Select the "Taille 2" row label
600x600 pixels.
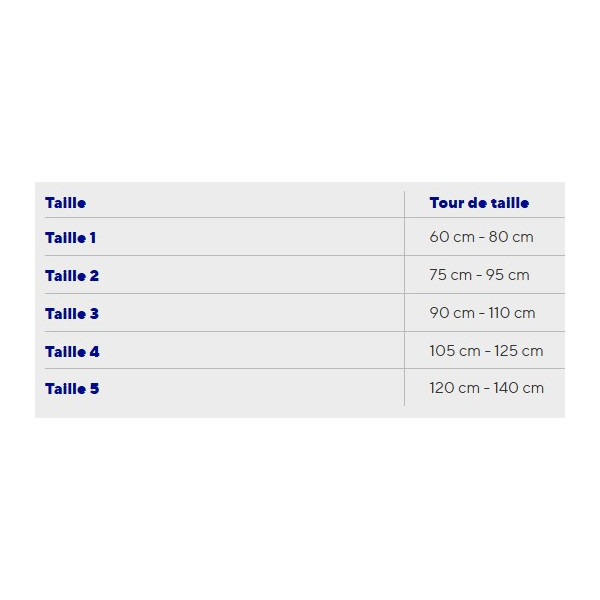tap(72, 276)
